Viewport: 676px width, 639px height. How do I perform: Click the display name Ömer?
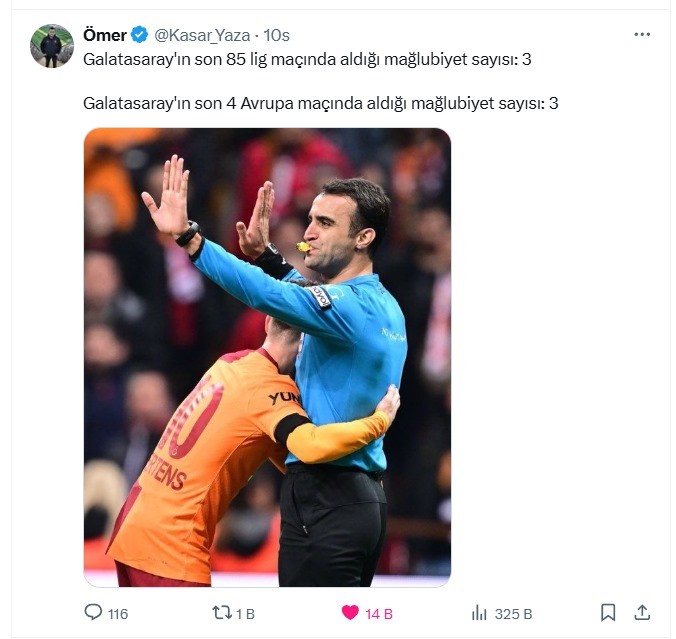pos(105,35)
